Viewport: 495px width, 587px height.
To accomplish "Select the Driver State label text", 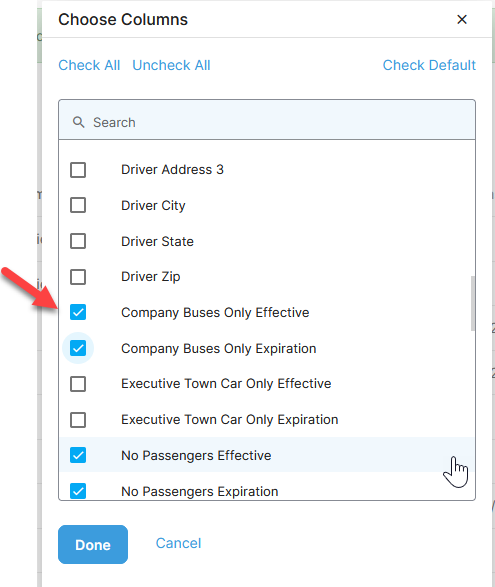I will [157, 241].
